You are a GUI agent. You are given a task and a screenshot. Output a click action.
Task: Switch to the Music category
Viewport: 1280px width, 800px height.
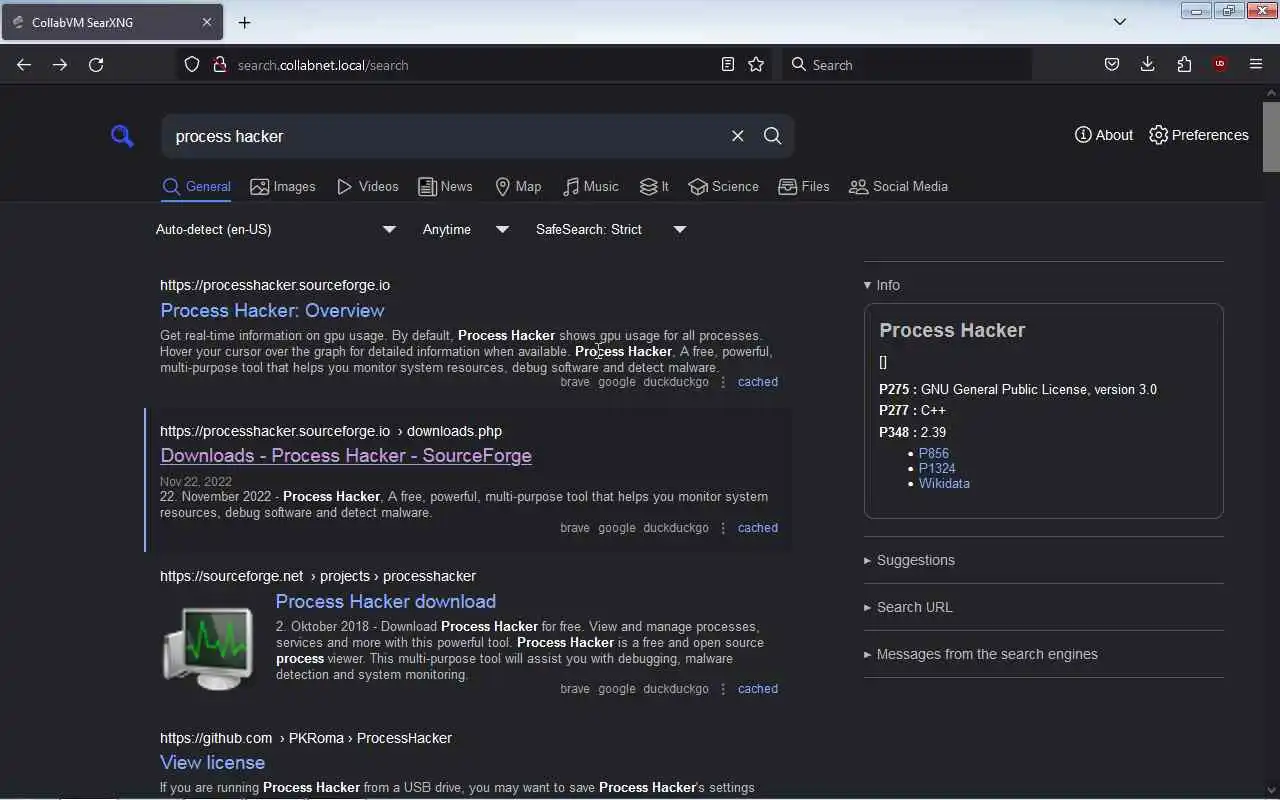[591, 187]
